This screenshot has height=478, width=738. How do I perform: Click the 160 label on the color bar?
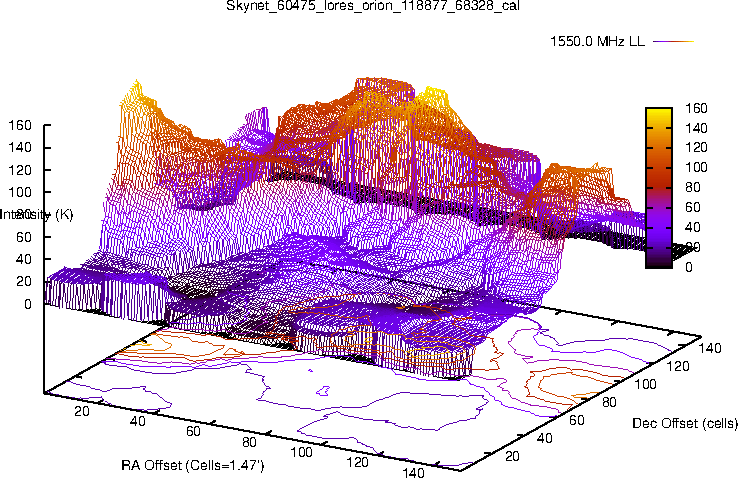(696, 108)
